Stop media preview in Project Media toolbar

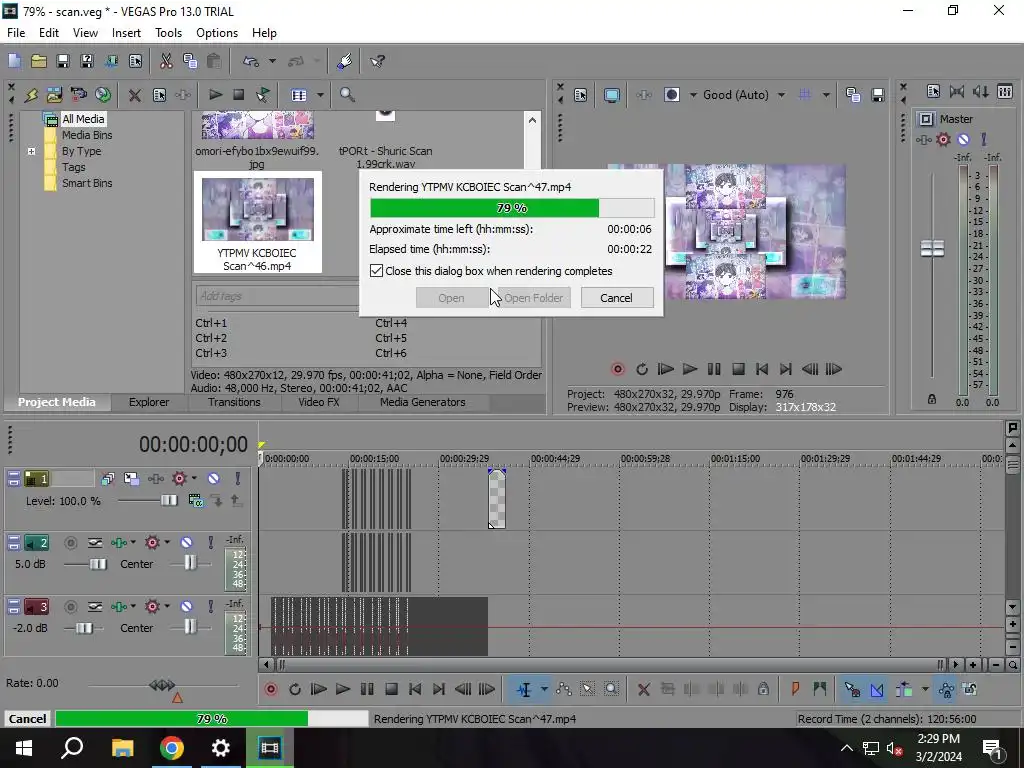tap(238, 95)
